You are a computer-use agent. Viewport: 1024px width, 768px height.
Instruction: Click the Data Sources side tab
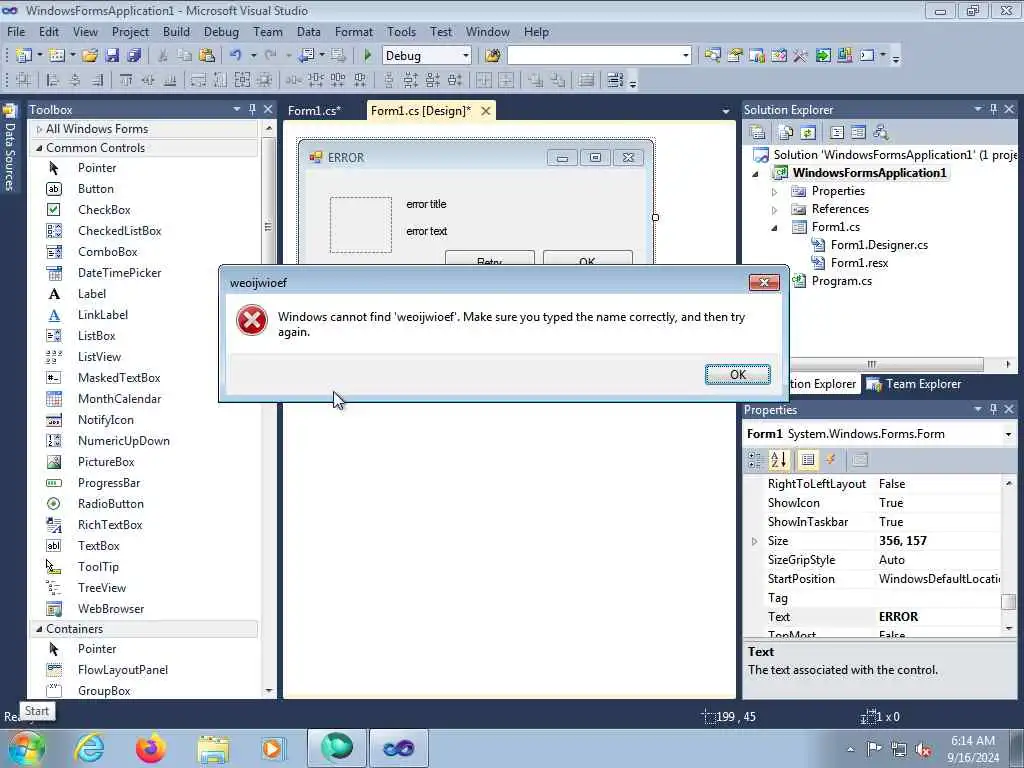tap(9, 149)
